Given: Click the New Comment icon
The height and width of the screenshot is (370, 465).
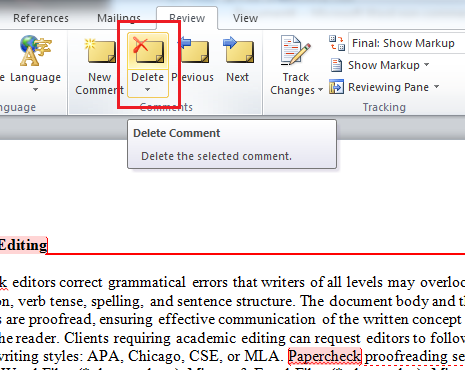Looking at the screenshot, I should (100, 50).
